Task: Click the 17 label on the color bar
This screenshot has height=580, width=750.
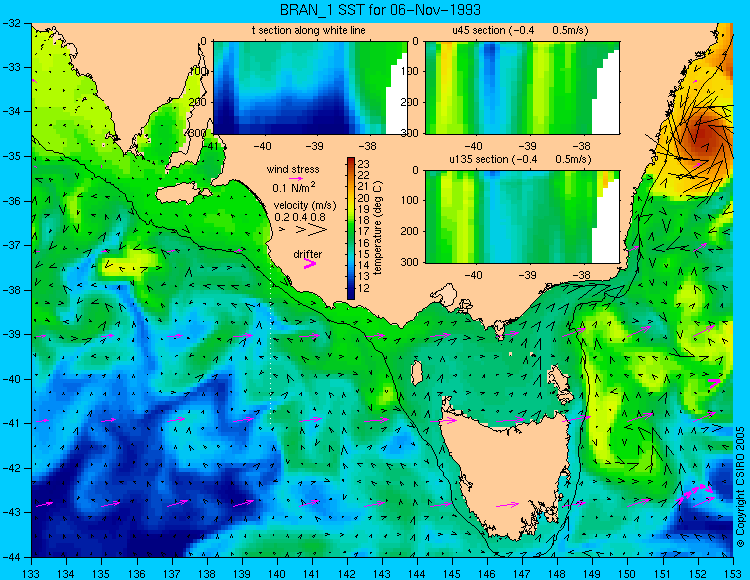Action: (x=364, y=232)
